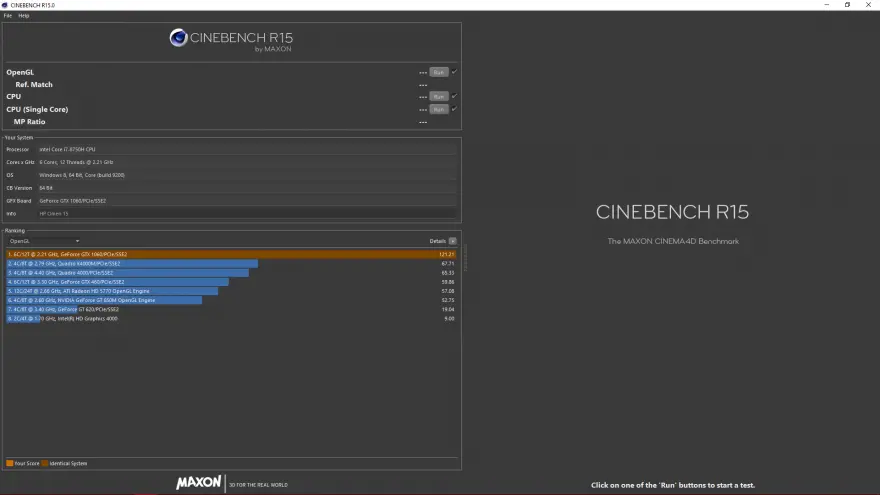Open the File menu
Viewport: 880px width, 495px height.
(7, 16)
